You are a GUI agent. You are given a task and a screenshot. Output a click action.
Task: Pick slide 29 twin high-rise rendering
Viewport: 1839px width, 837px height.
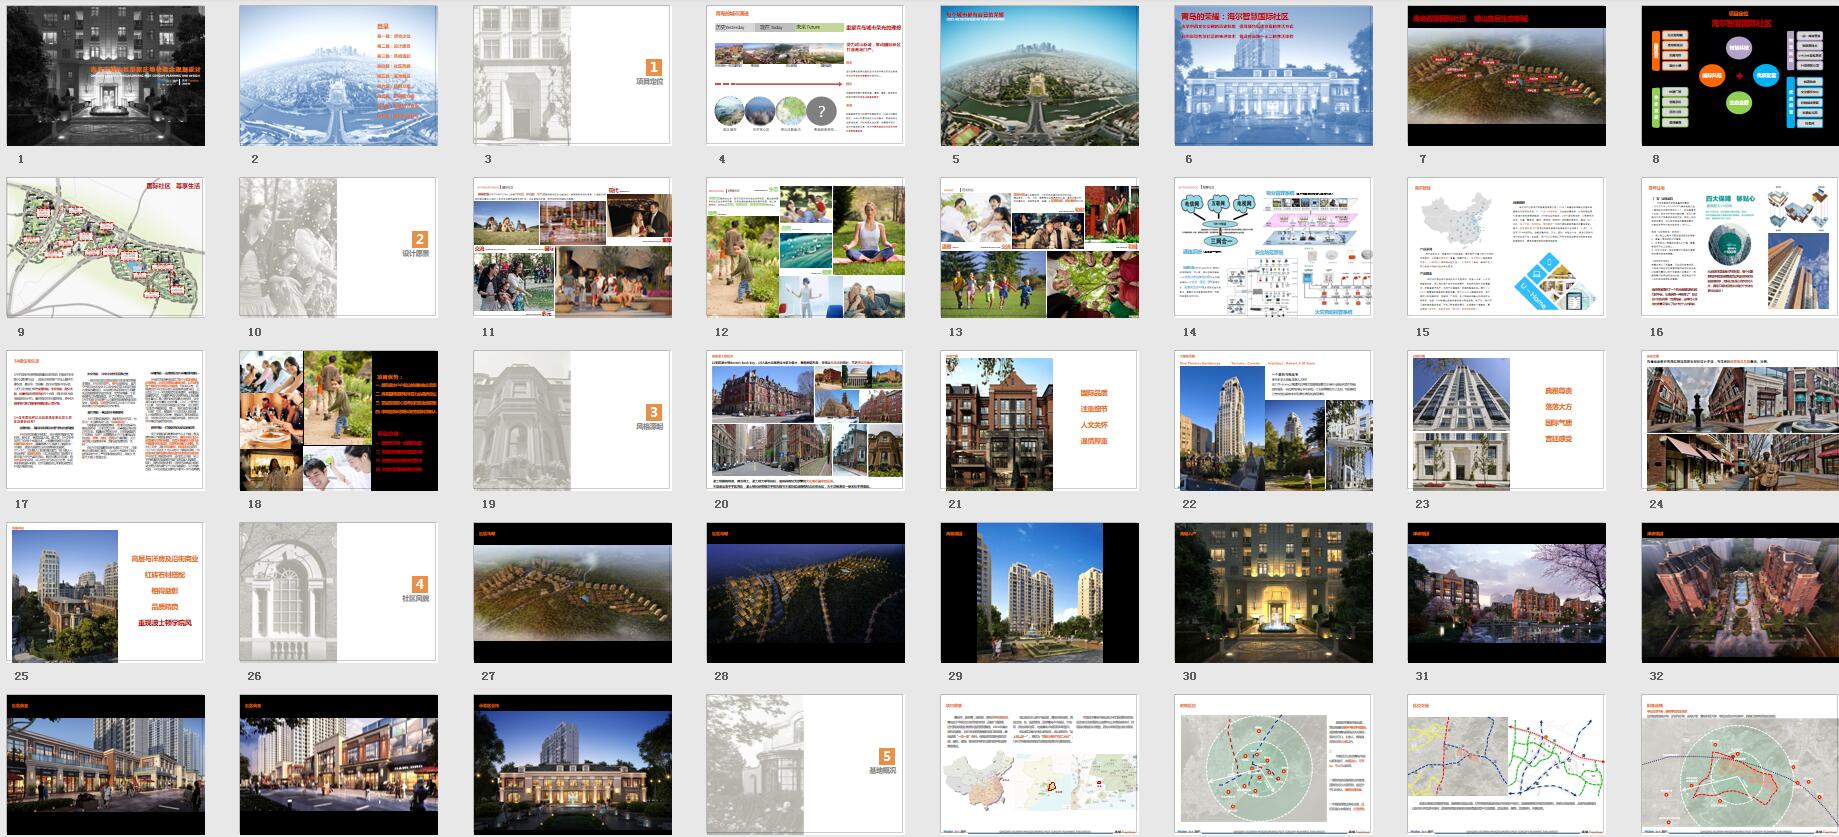(1039, 592)
